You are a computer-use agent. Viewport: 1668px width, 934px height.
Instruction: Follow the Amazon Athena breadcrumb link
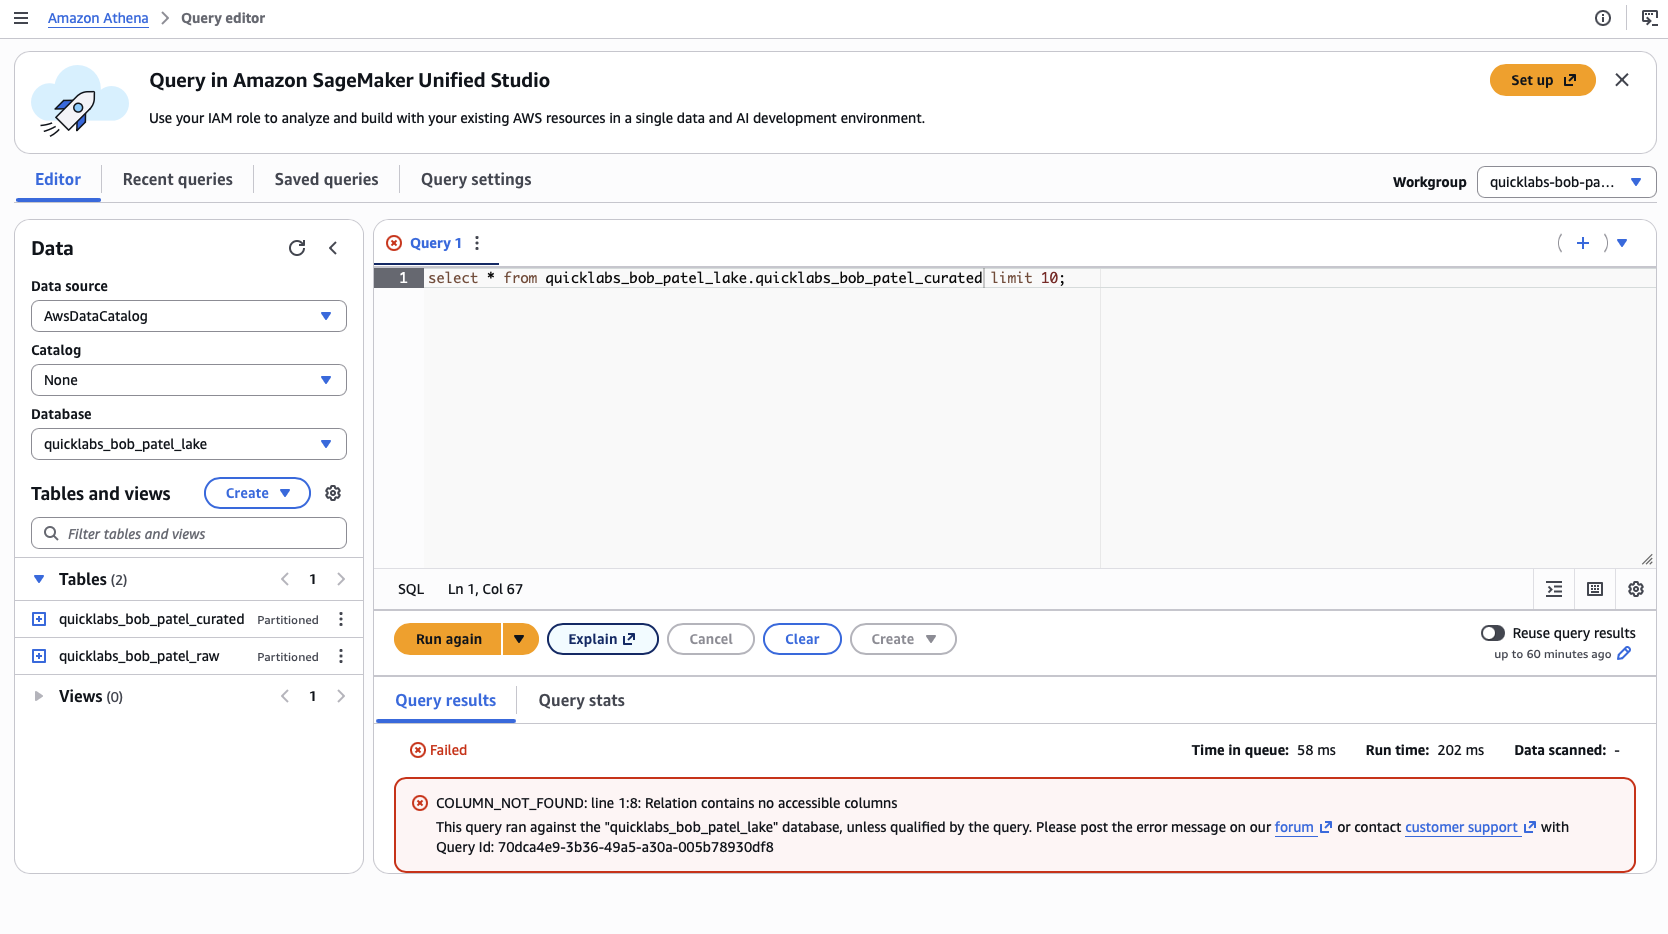click(98, 18)
